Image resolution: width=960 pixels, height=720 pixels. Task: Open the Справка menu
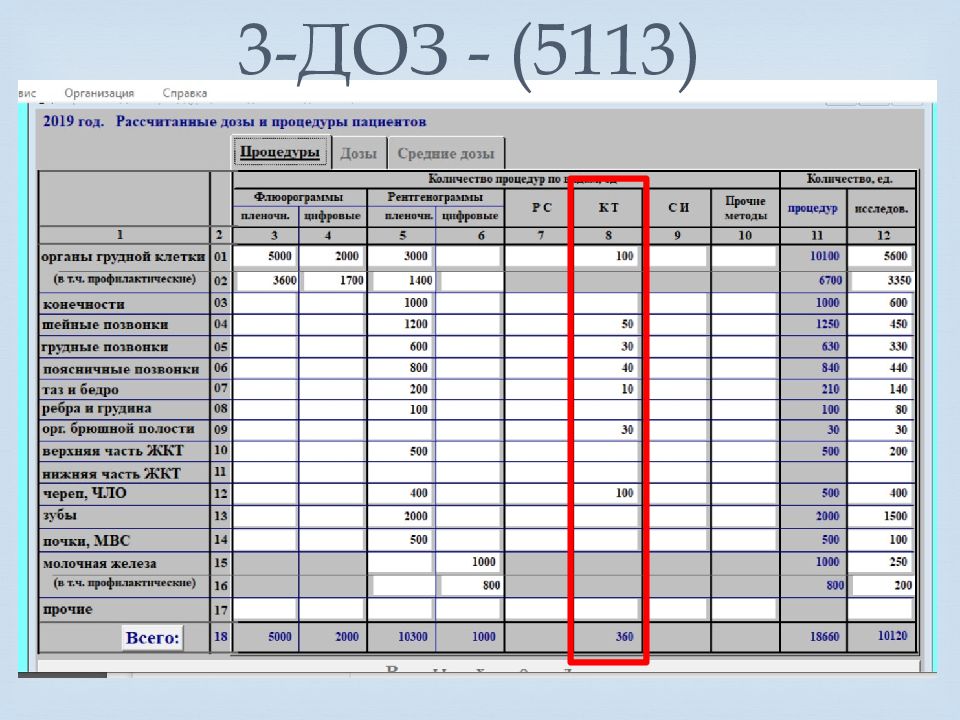pos(184,92)
